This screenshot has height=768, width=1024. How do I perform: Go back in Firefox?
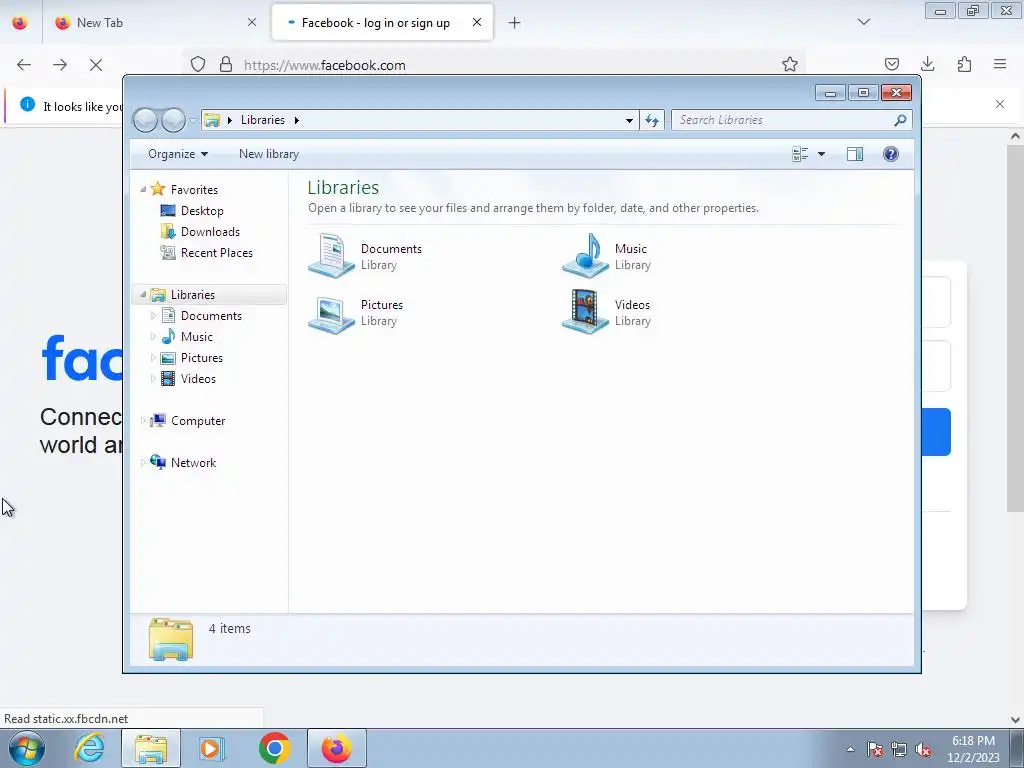click(24, 65)
